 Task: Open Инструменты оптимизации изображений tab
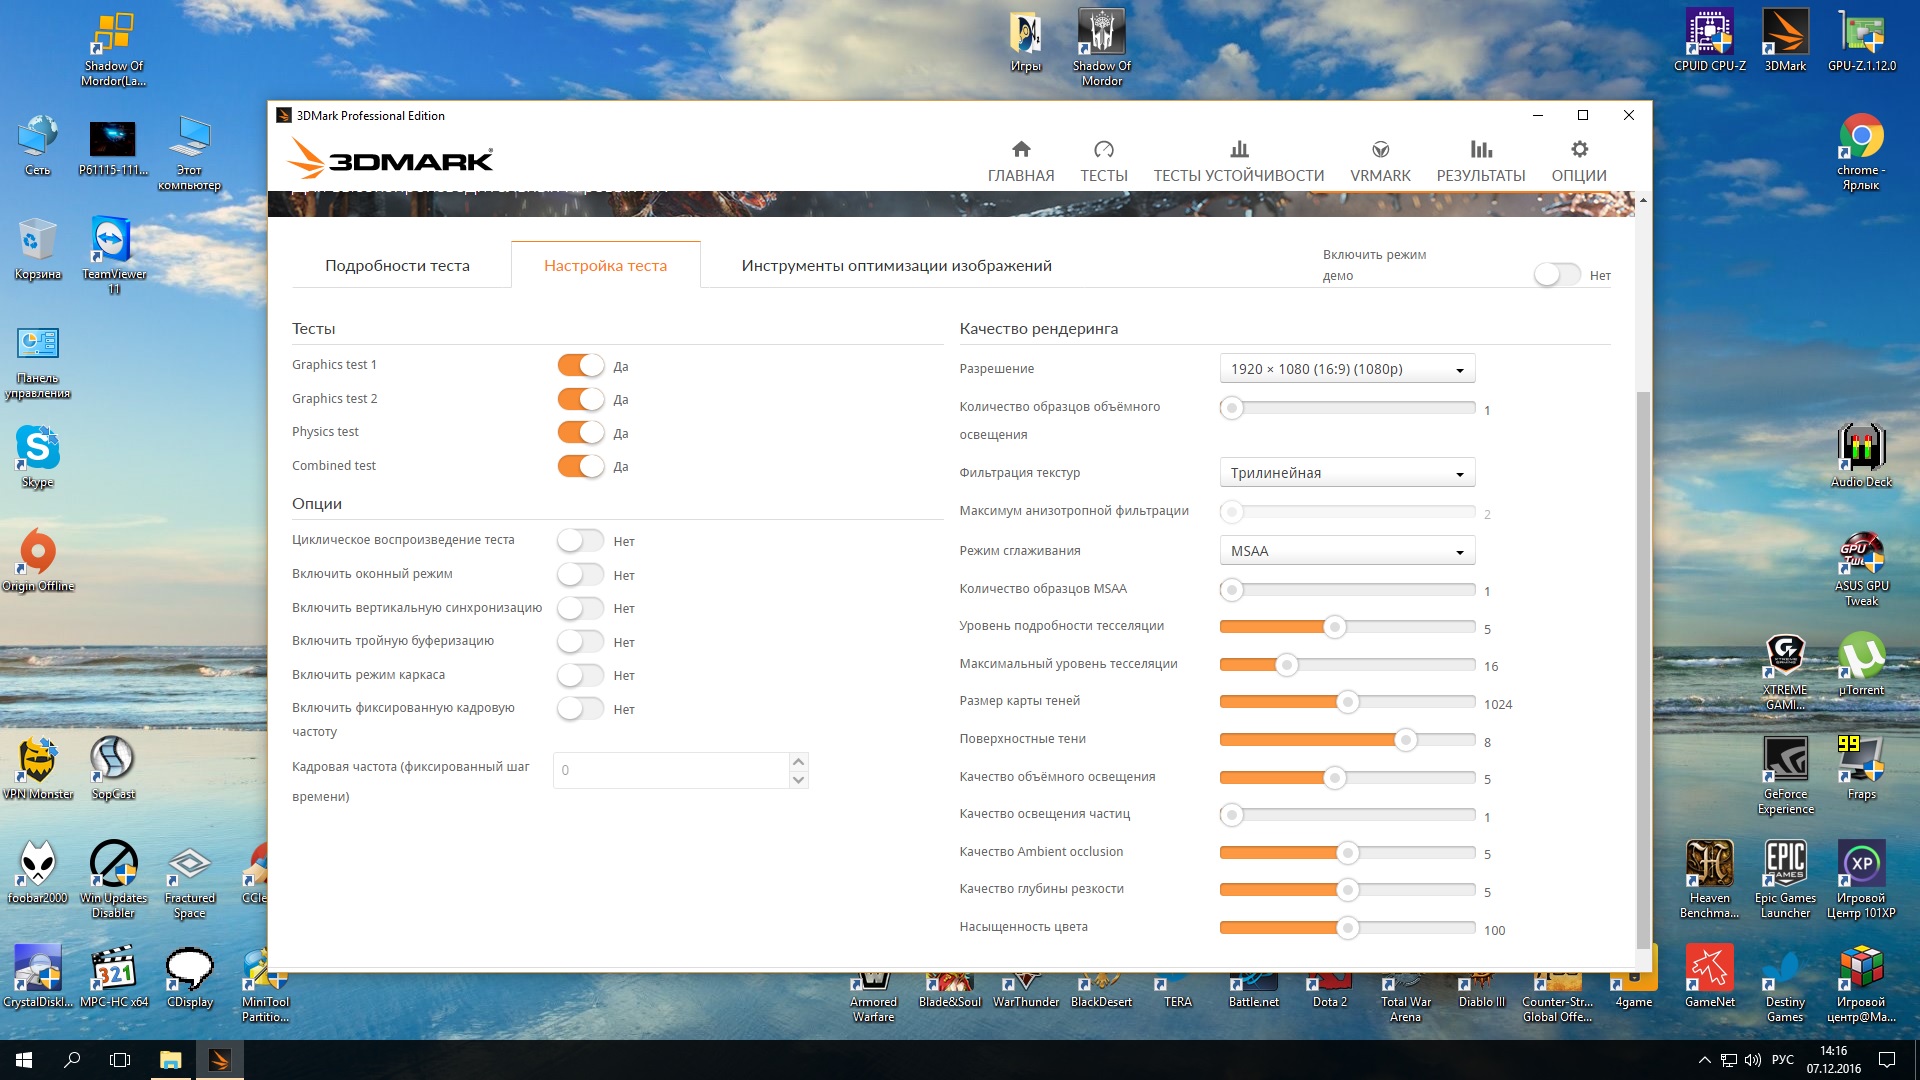(896, 266)
